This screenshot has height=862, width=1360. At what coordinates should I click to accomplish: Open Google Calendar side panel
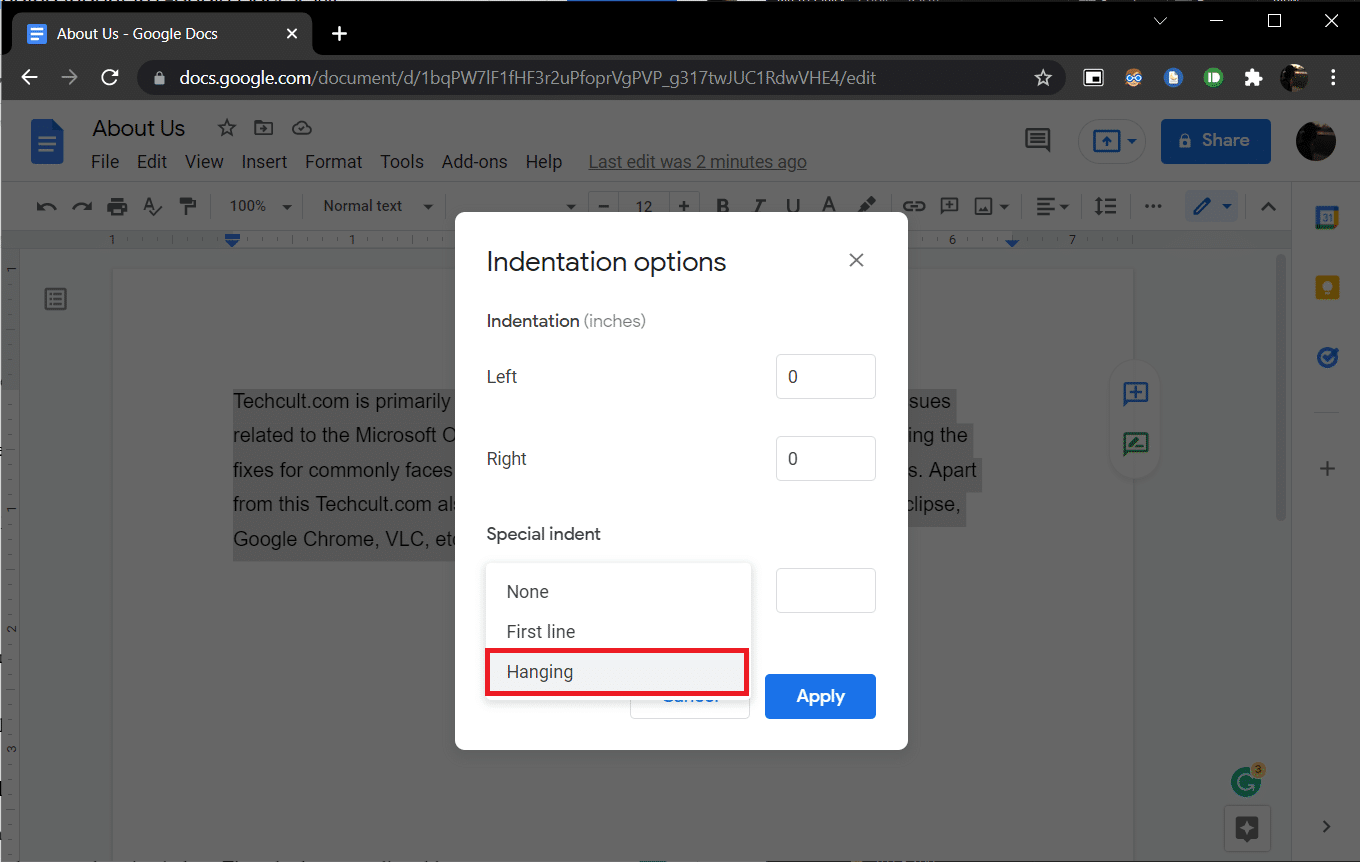[1327, 218]
